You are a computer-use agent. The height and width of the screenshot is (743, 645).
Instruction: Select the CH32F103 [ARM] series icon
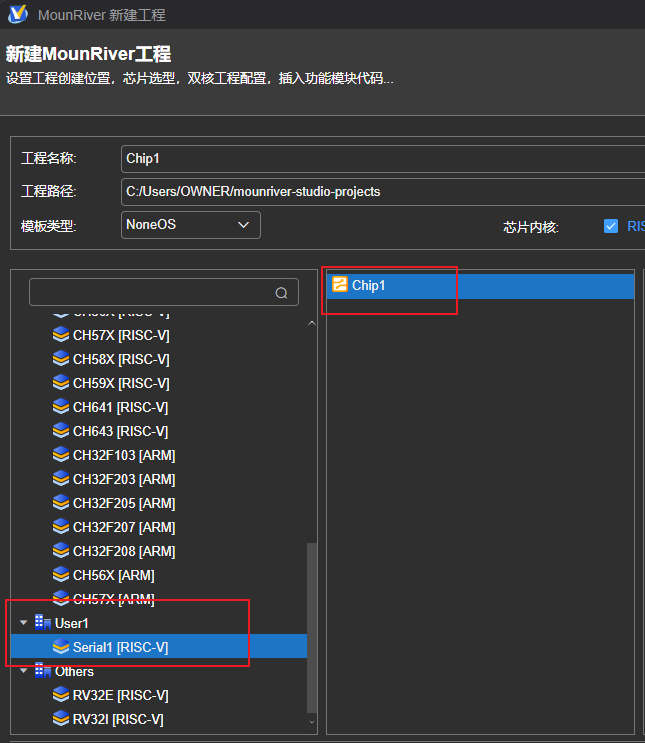click(61, 455)
